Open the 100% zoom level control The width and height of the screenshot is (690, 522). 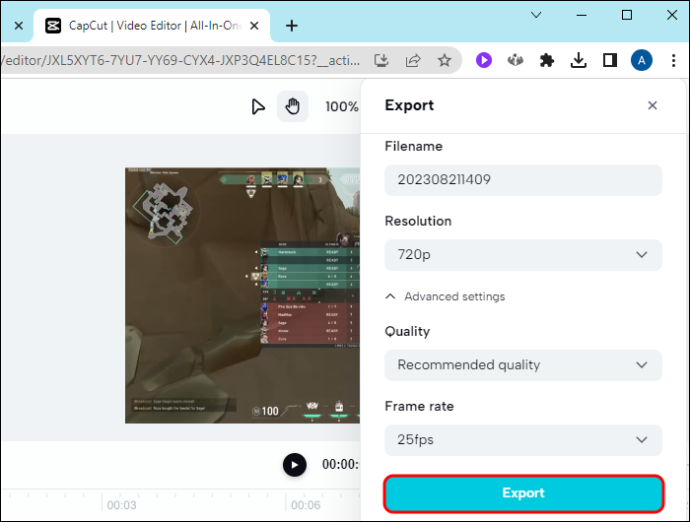341,107
